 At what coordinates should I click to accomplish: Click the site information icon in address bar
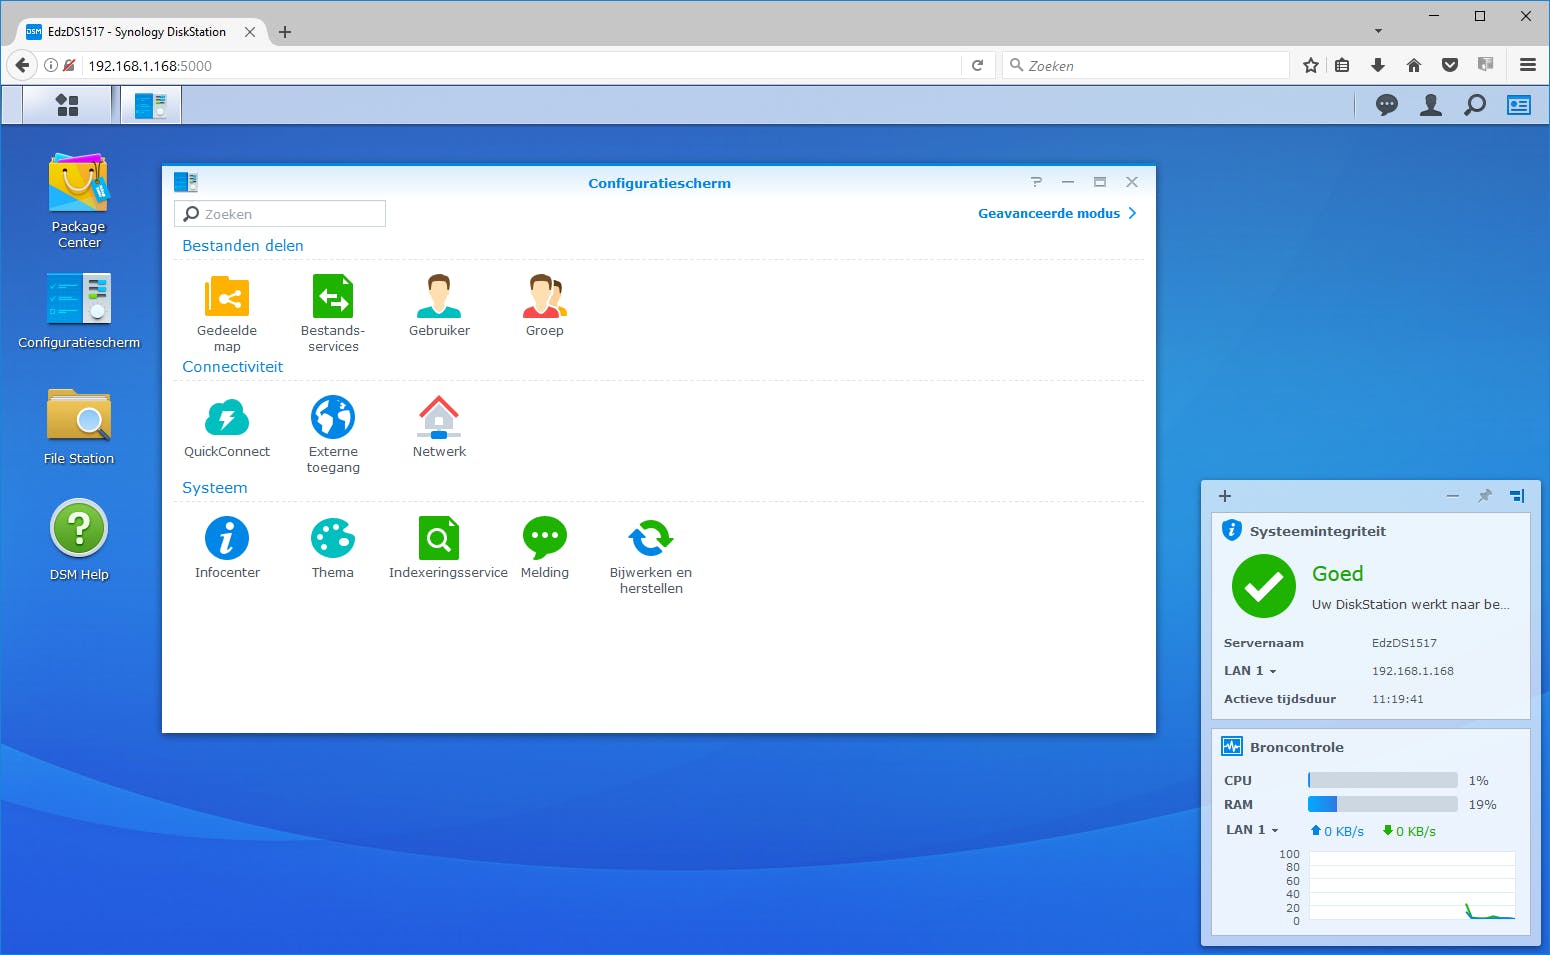click(x=51, y=65)
